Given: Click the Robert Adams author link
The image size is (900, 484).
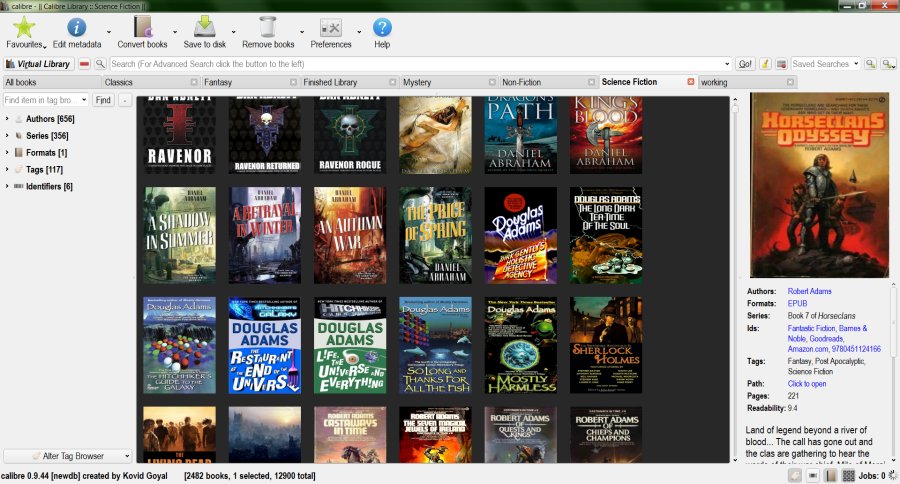Looking at the screenshot, I should click(808, 291).
